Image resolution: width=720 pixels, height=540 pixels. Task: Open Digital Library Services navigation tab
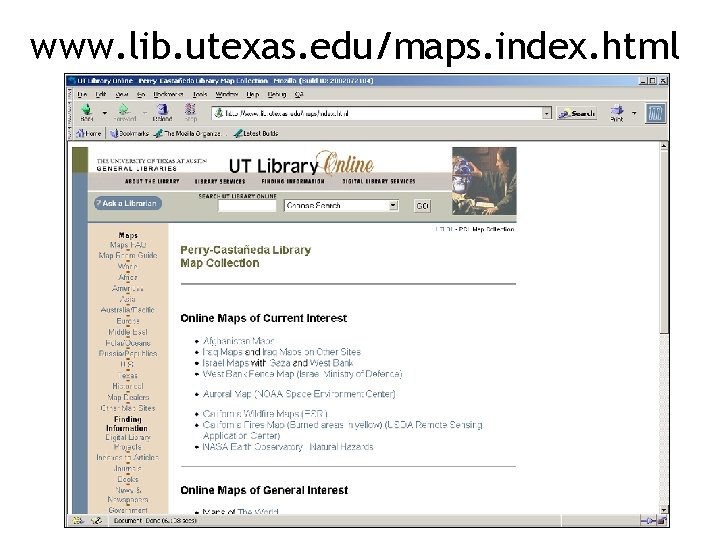(379, 181)
